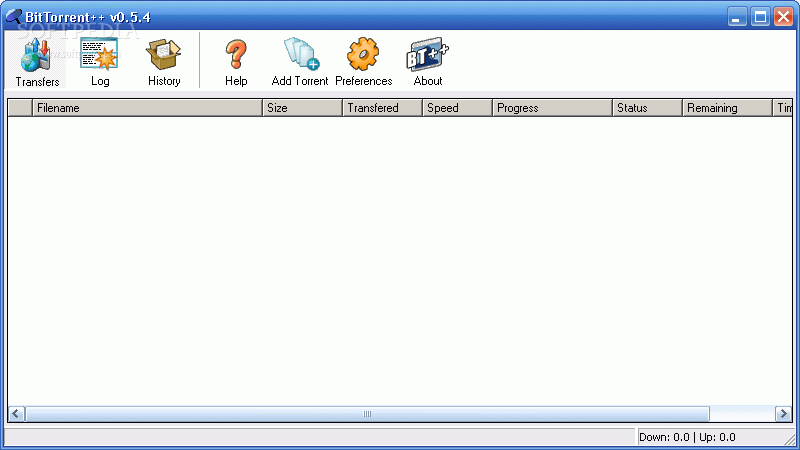800x450 pixels.
Task: Click the horizontal scrollbar thumb
Action: pyautogui.click(x=367, y=414)
